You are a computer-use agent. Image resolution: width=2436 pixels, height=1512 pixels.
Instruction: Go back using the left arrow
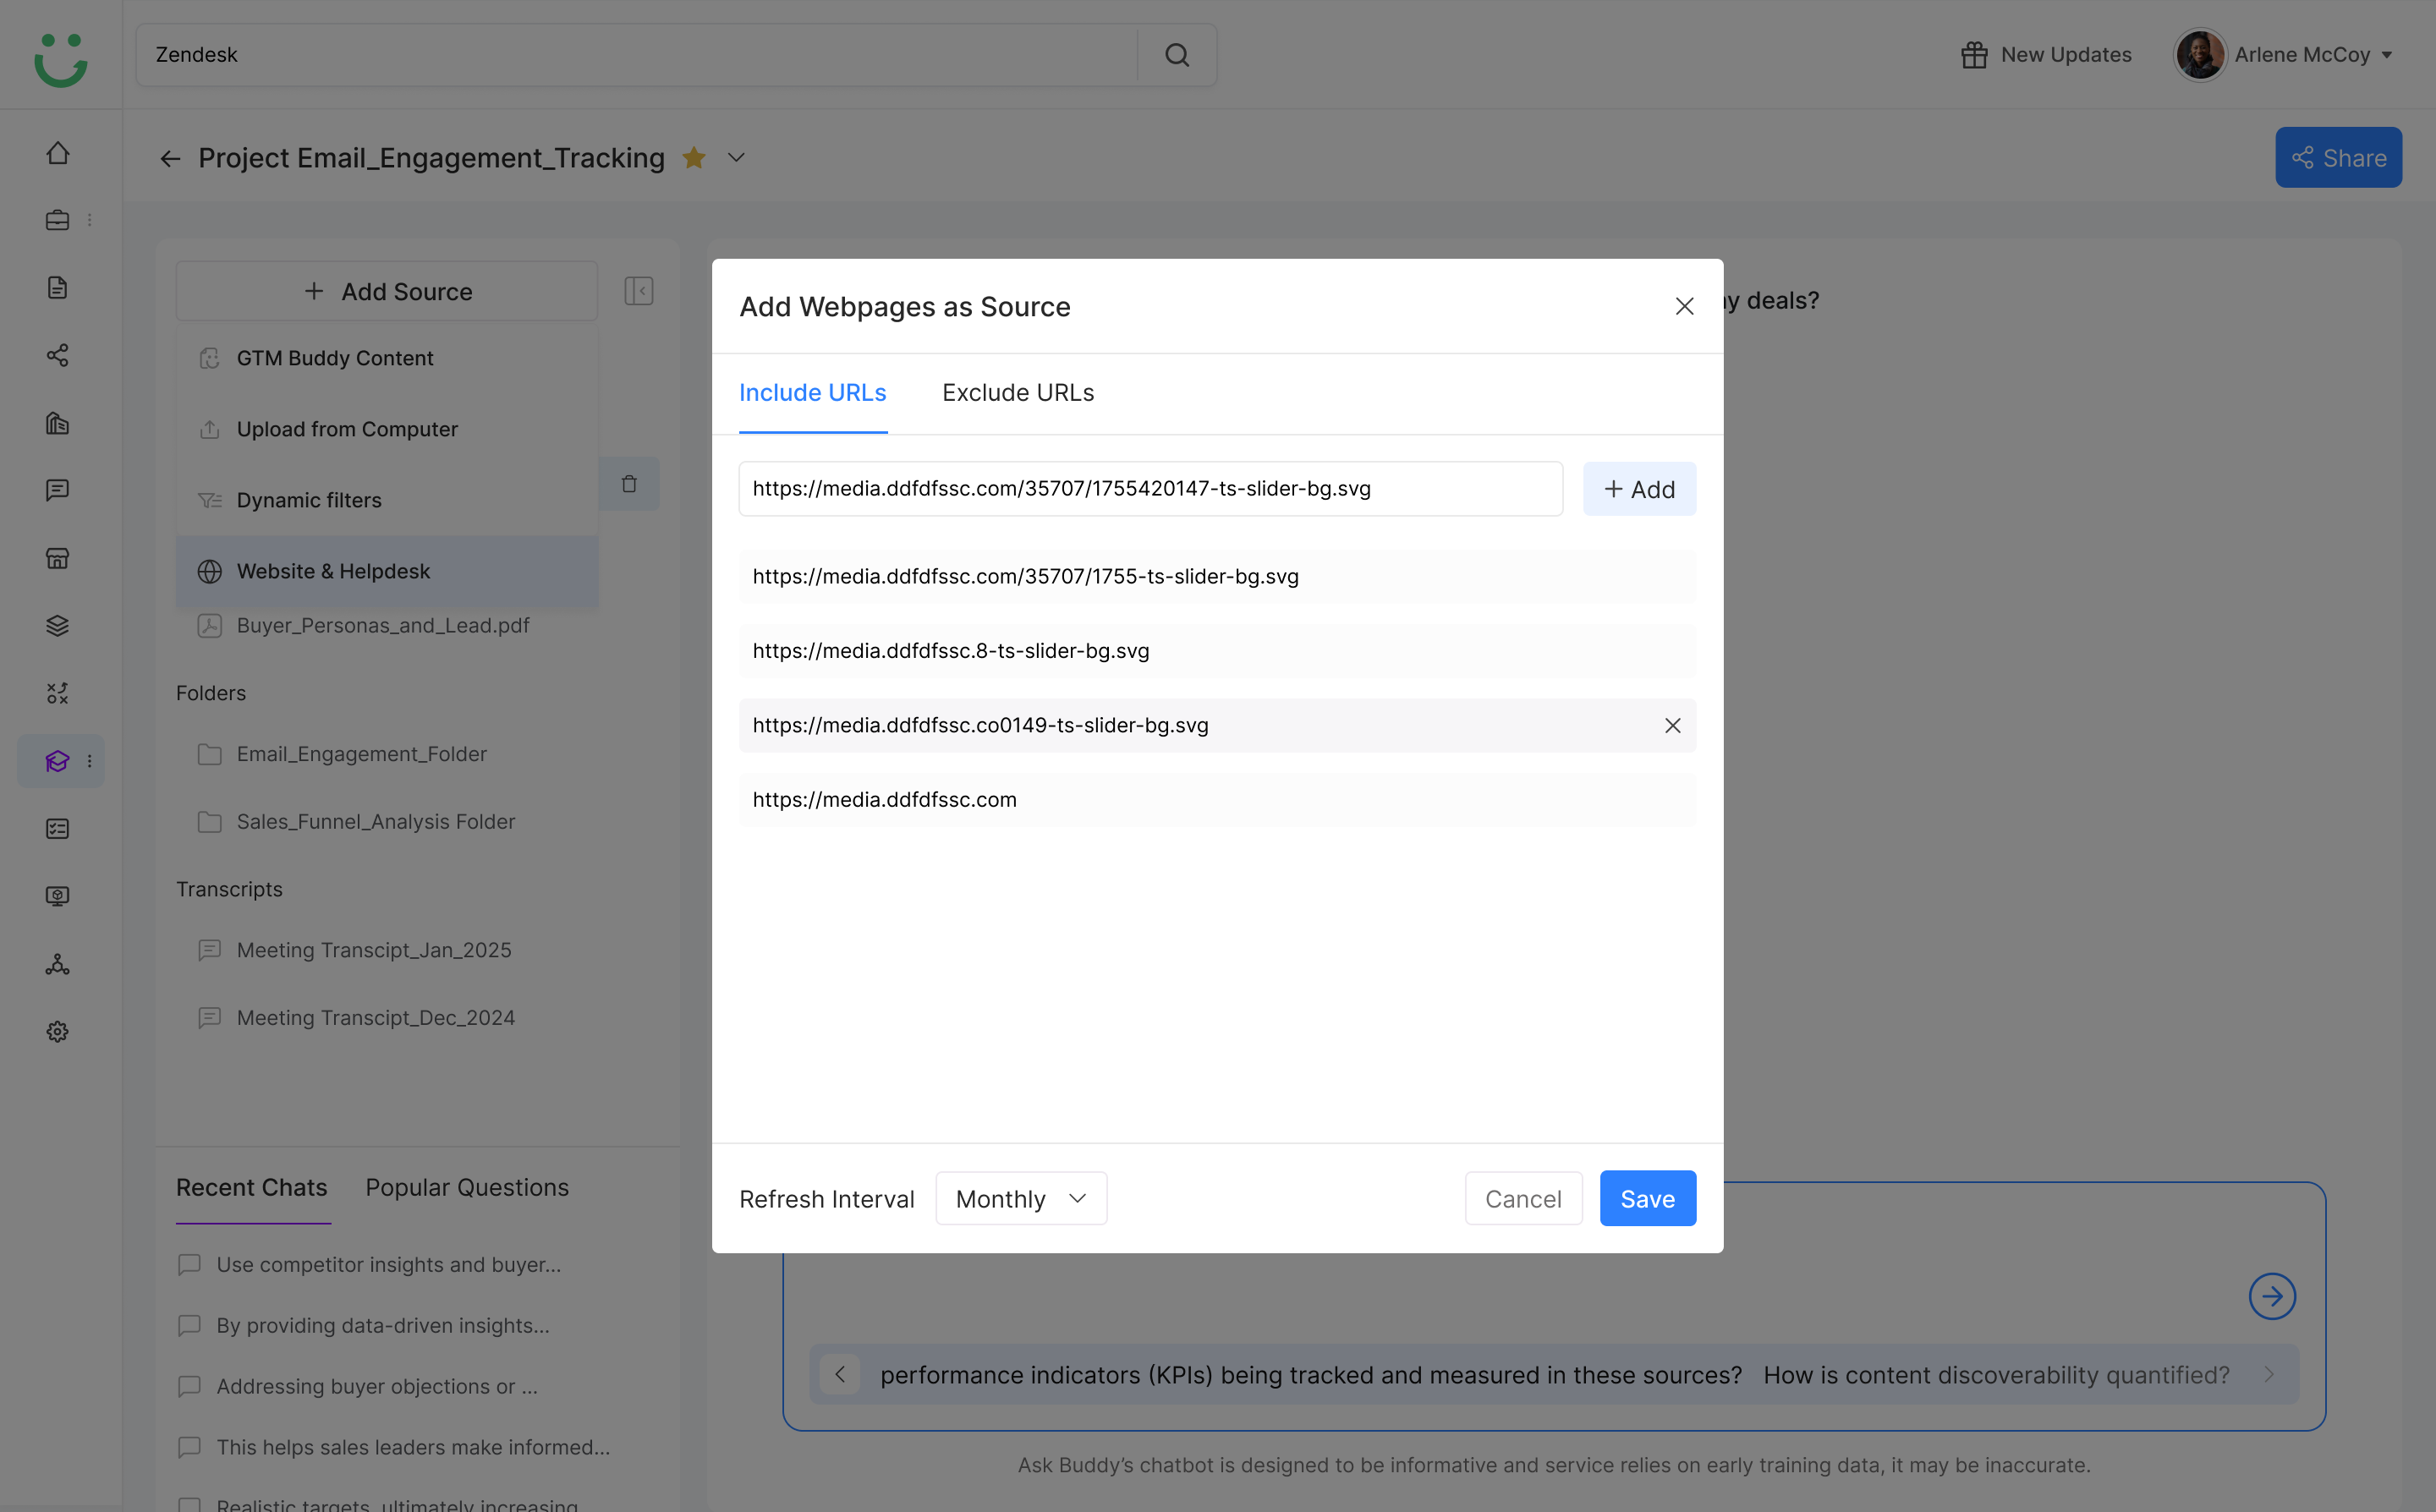click(x=170, y=158)
